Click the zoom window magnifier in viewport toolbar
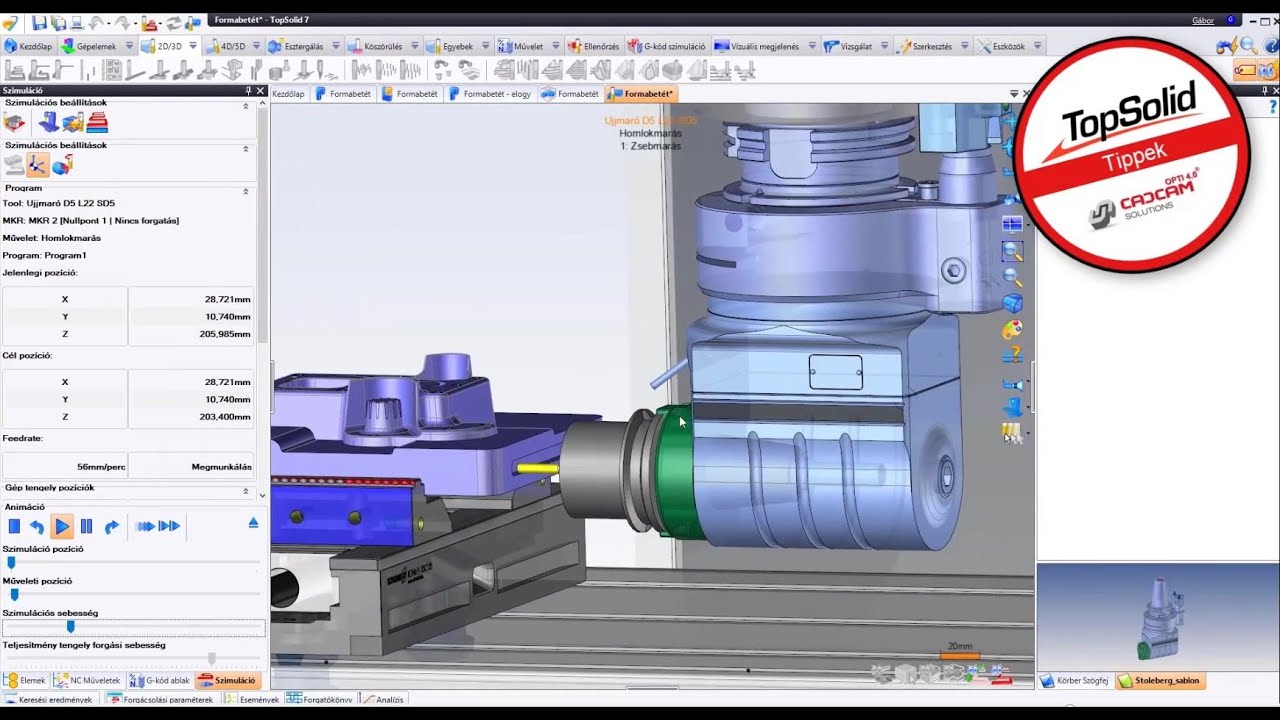 click(x=1012, y=252)
